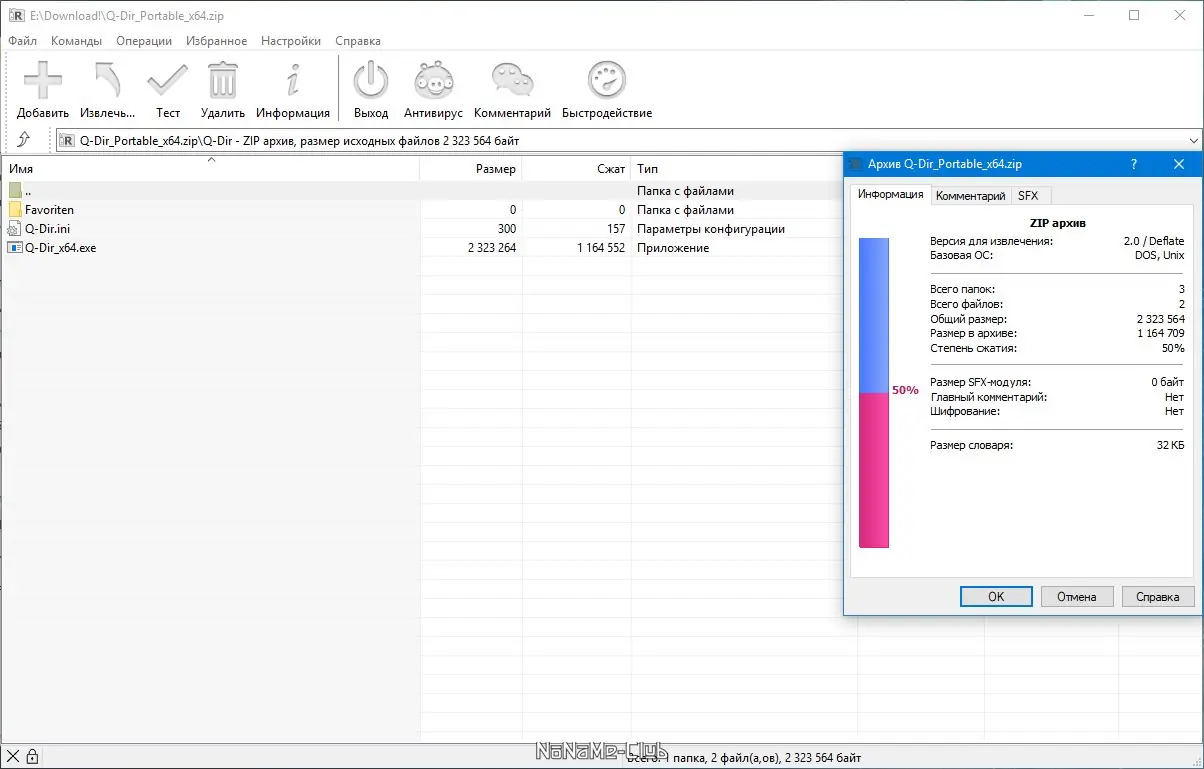Click the parent folder '..' icon

pos(15,191)
